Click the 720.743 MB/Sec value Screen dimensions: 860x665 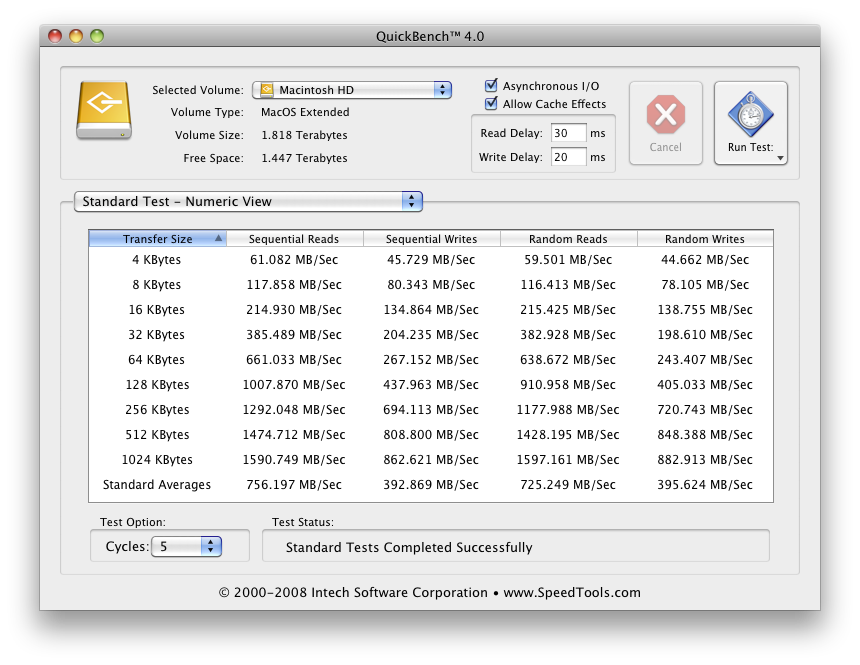point(705,410)
